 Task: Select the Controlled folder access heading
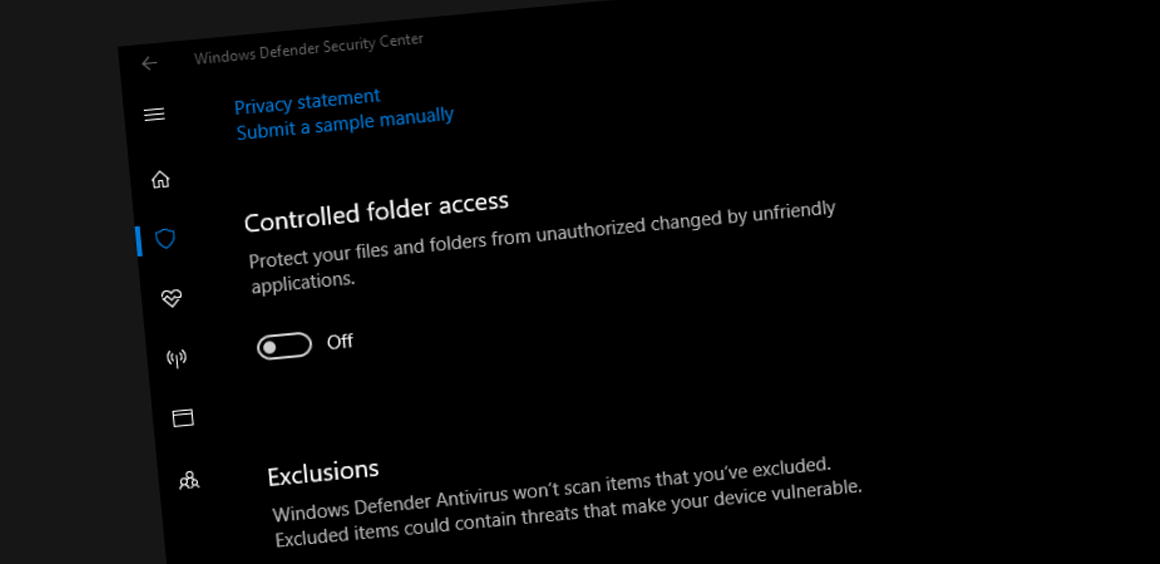pyautogui.click(x=377, y=212)
